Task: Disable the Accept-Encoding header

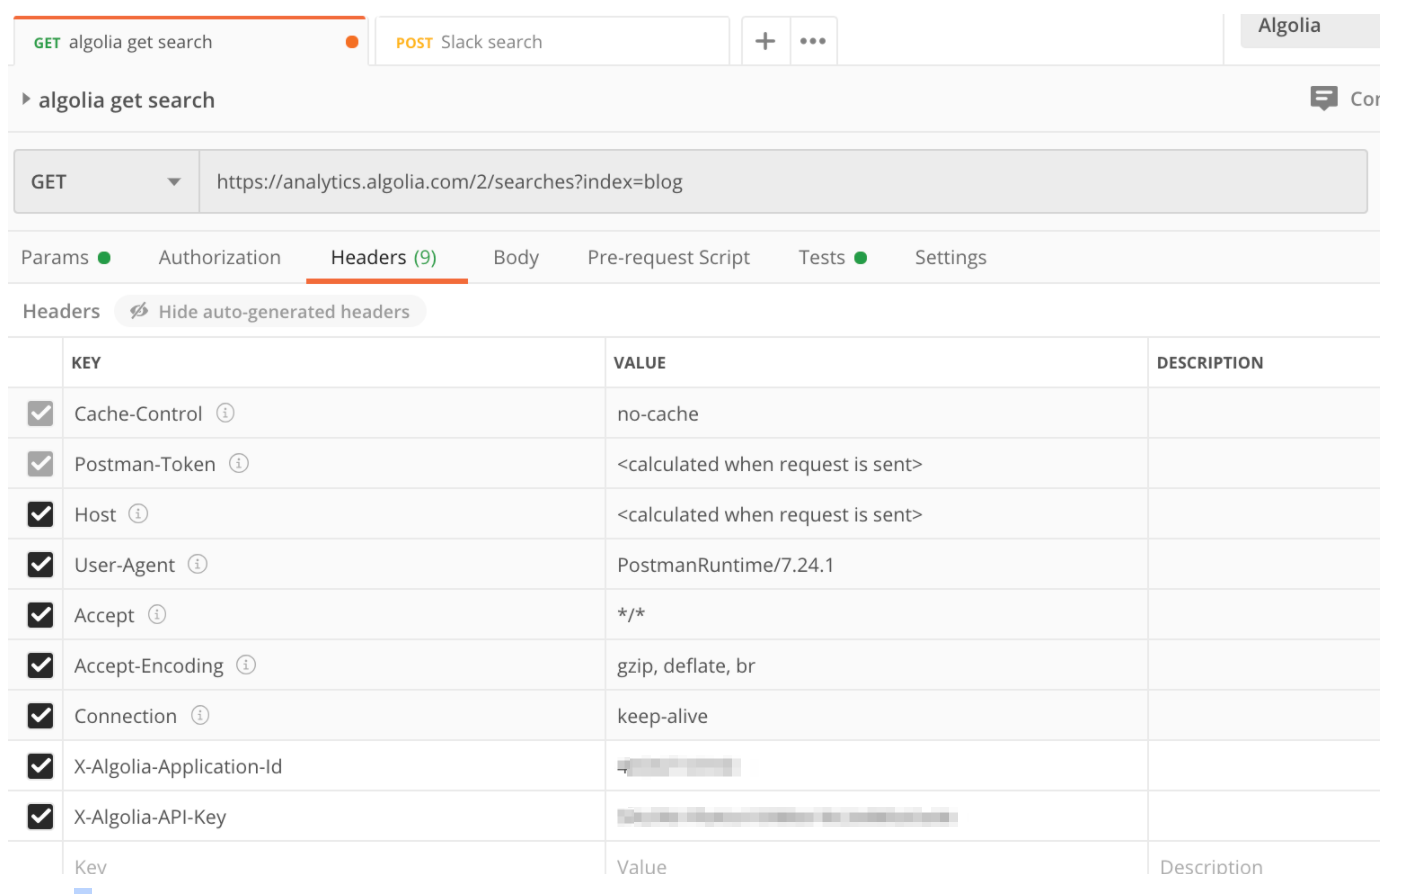Action: pos(38,665)
